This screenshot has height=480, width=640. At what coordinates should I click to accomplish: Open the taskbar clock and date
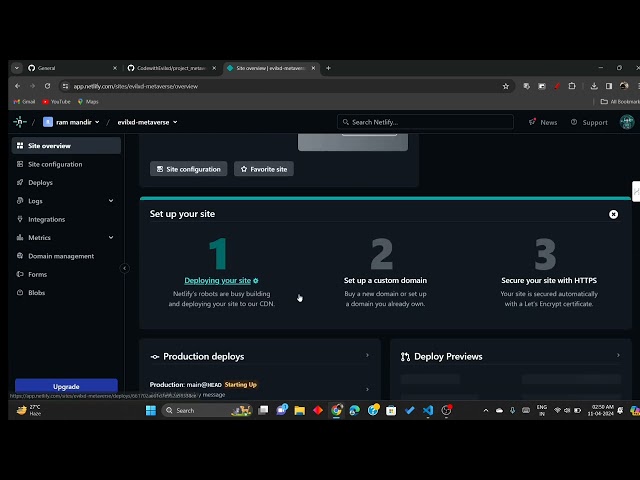600,410
